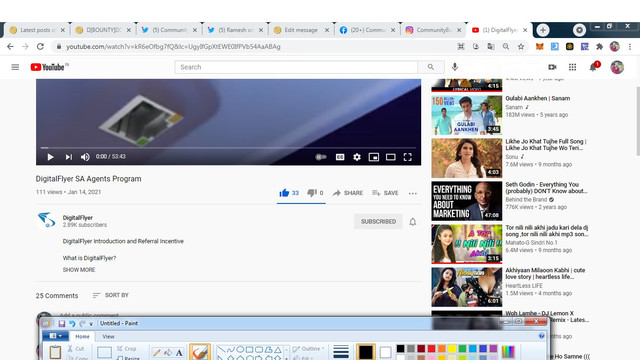Switch to Latest posts browser tab
The height and width of the screenshot is (360, 640).
pyautogui.click(x=37, y=30)
